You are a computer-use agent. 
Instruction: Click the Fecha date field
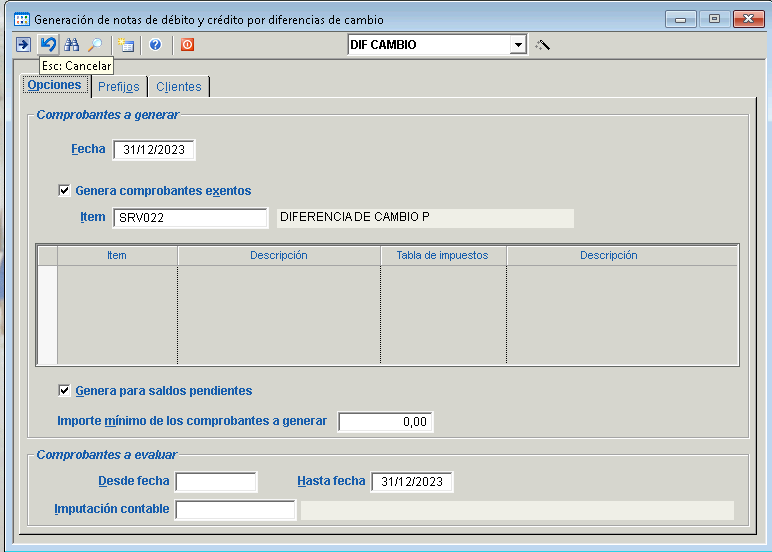point(154,150)
